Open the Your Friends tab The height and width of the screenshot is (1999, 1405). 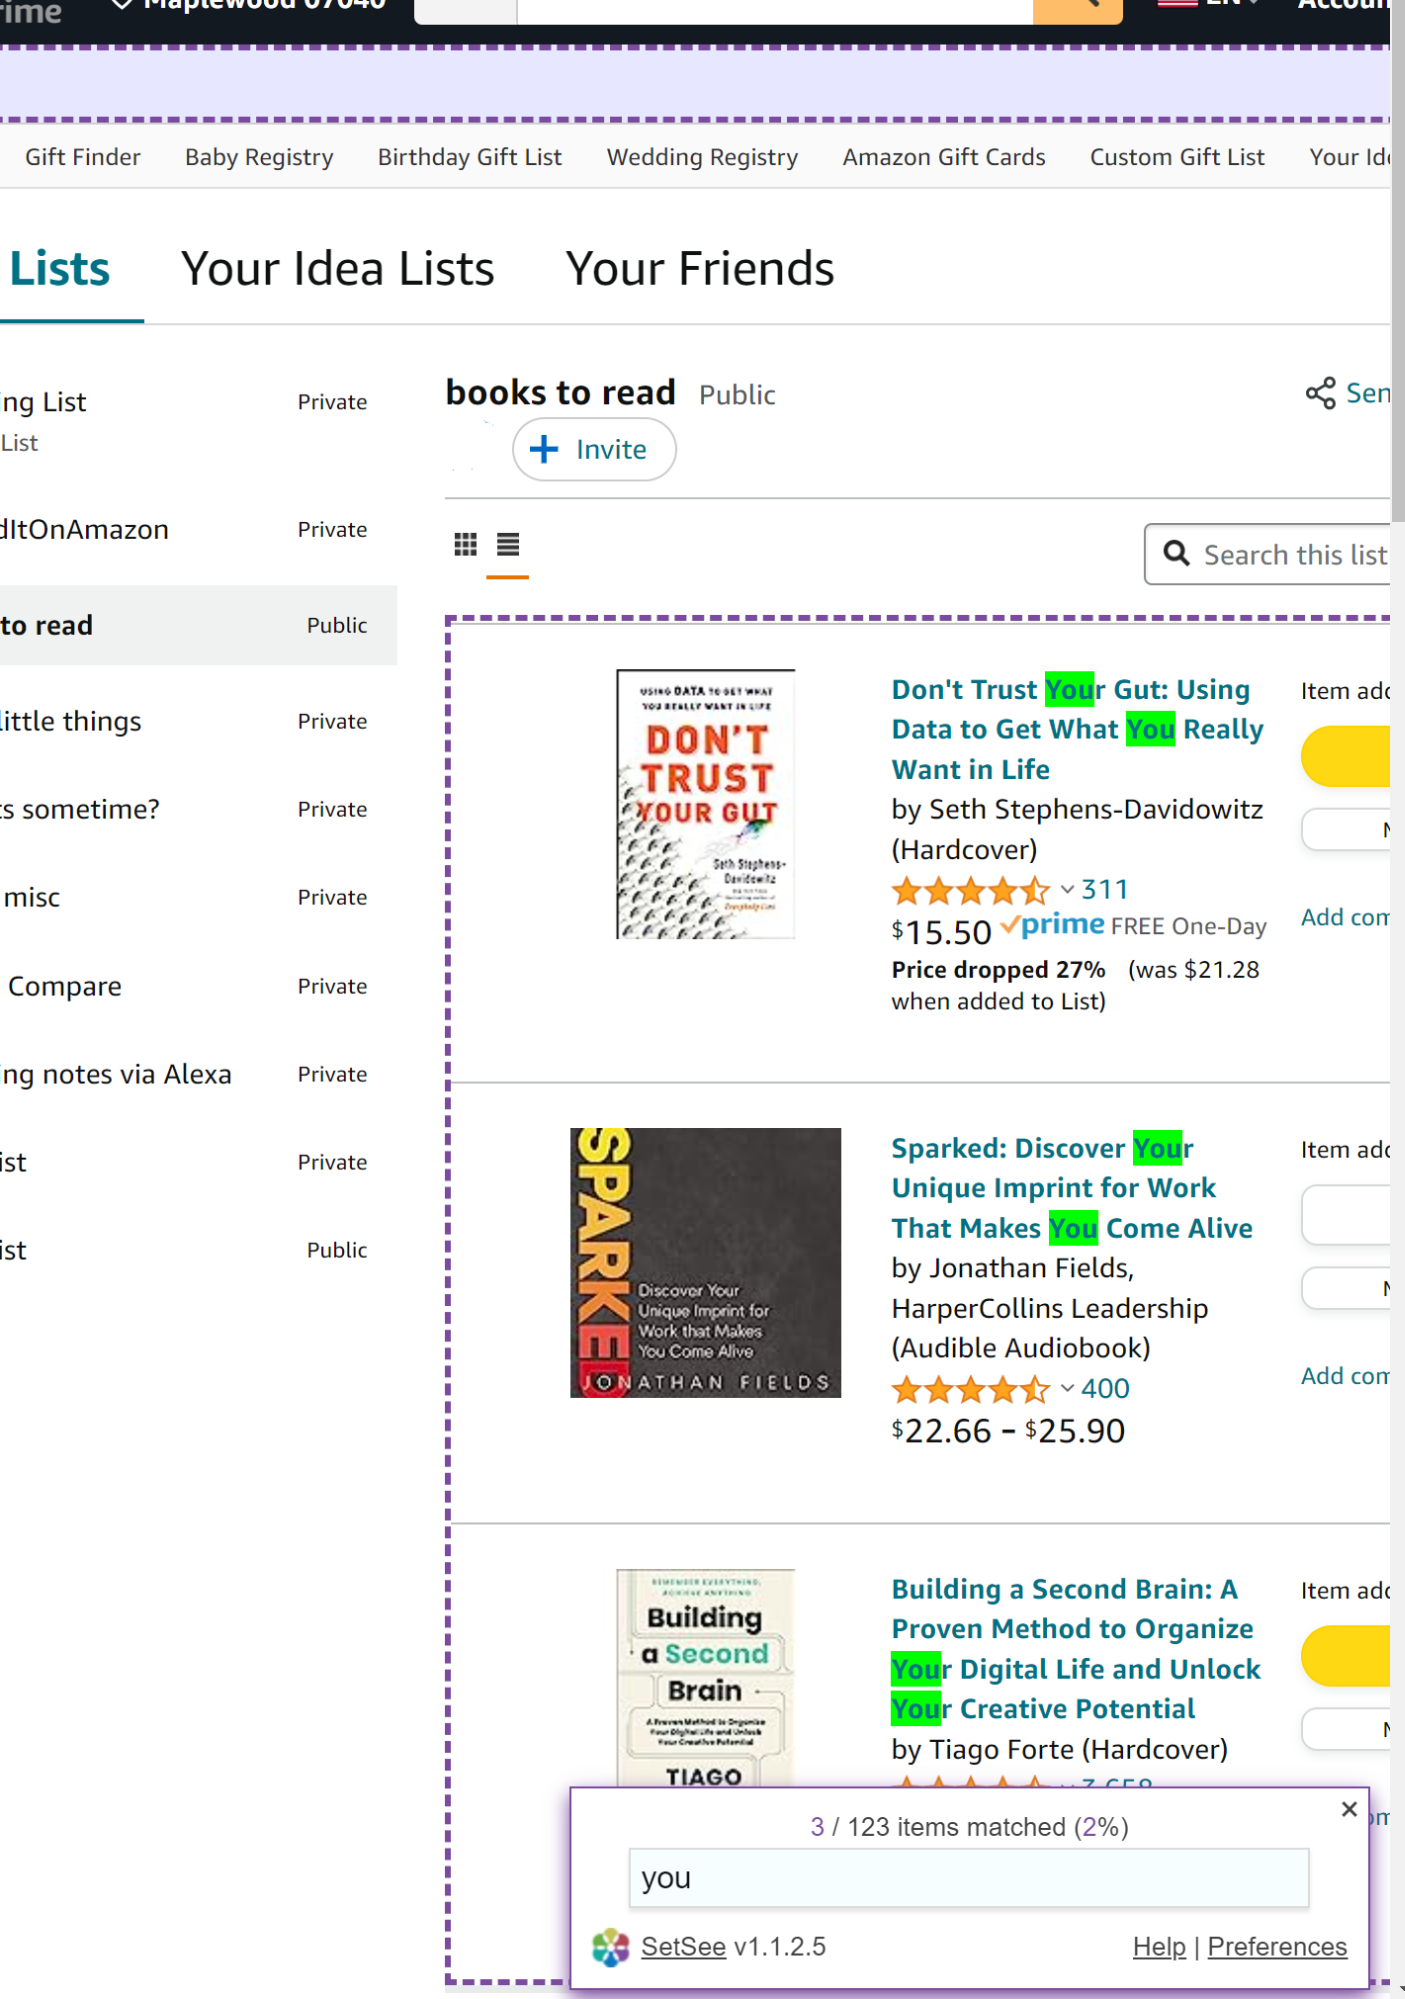(699, 269)
